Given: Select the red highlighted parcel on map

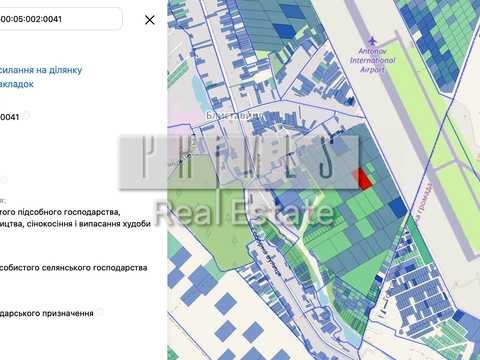Looking at the screenshot, I should click(x=364, y=179).
